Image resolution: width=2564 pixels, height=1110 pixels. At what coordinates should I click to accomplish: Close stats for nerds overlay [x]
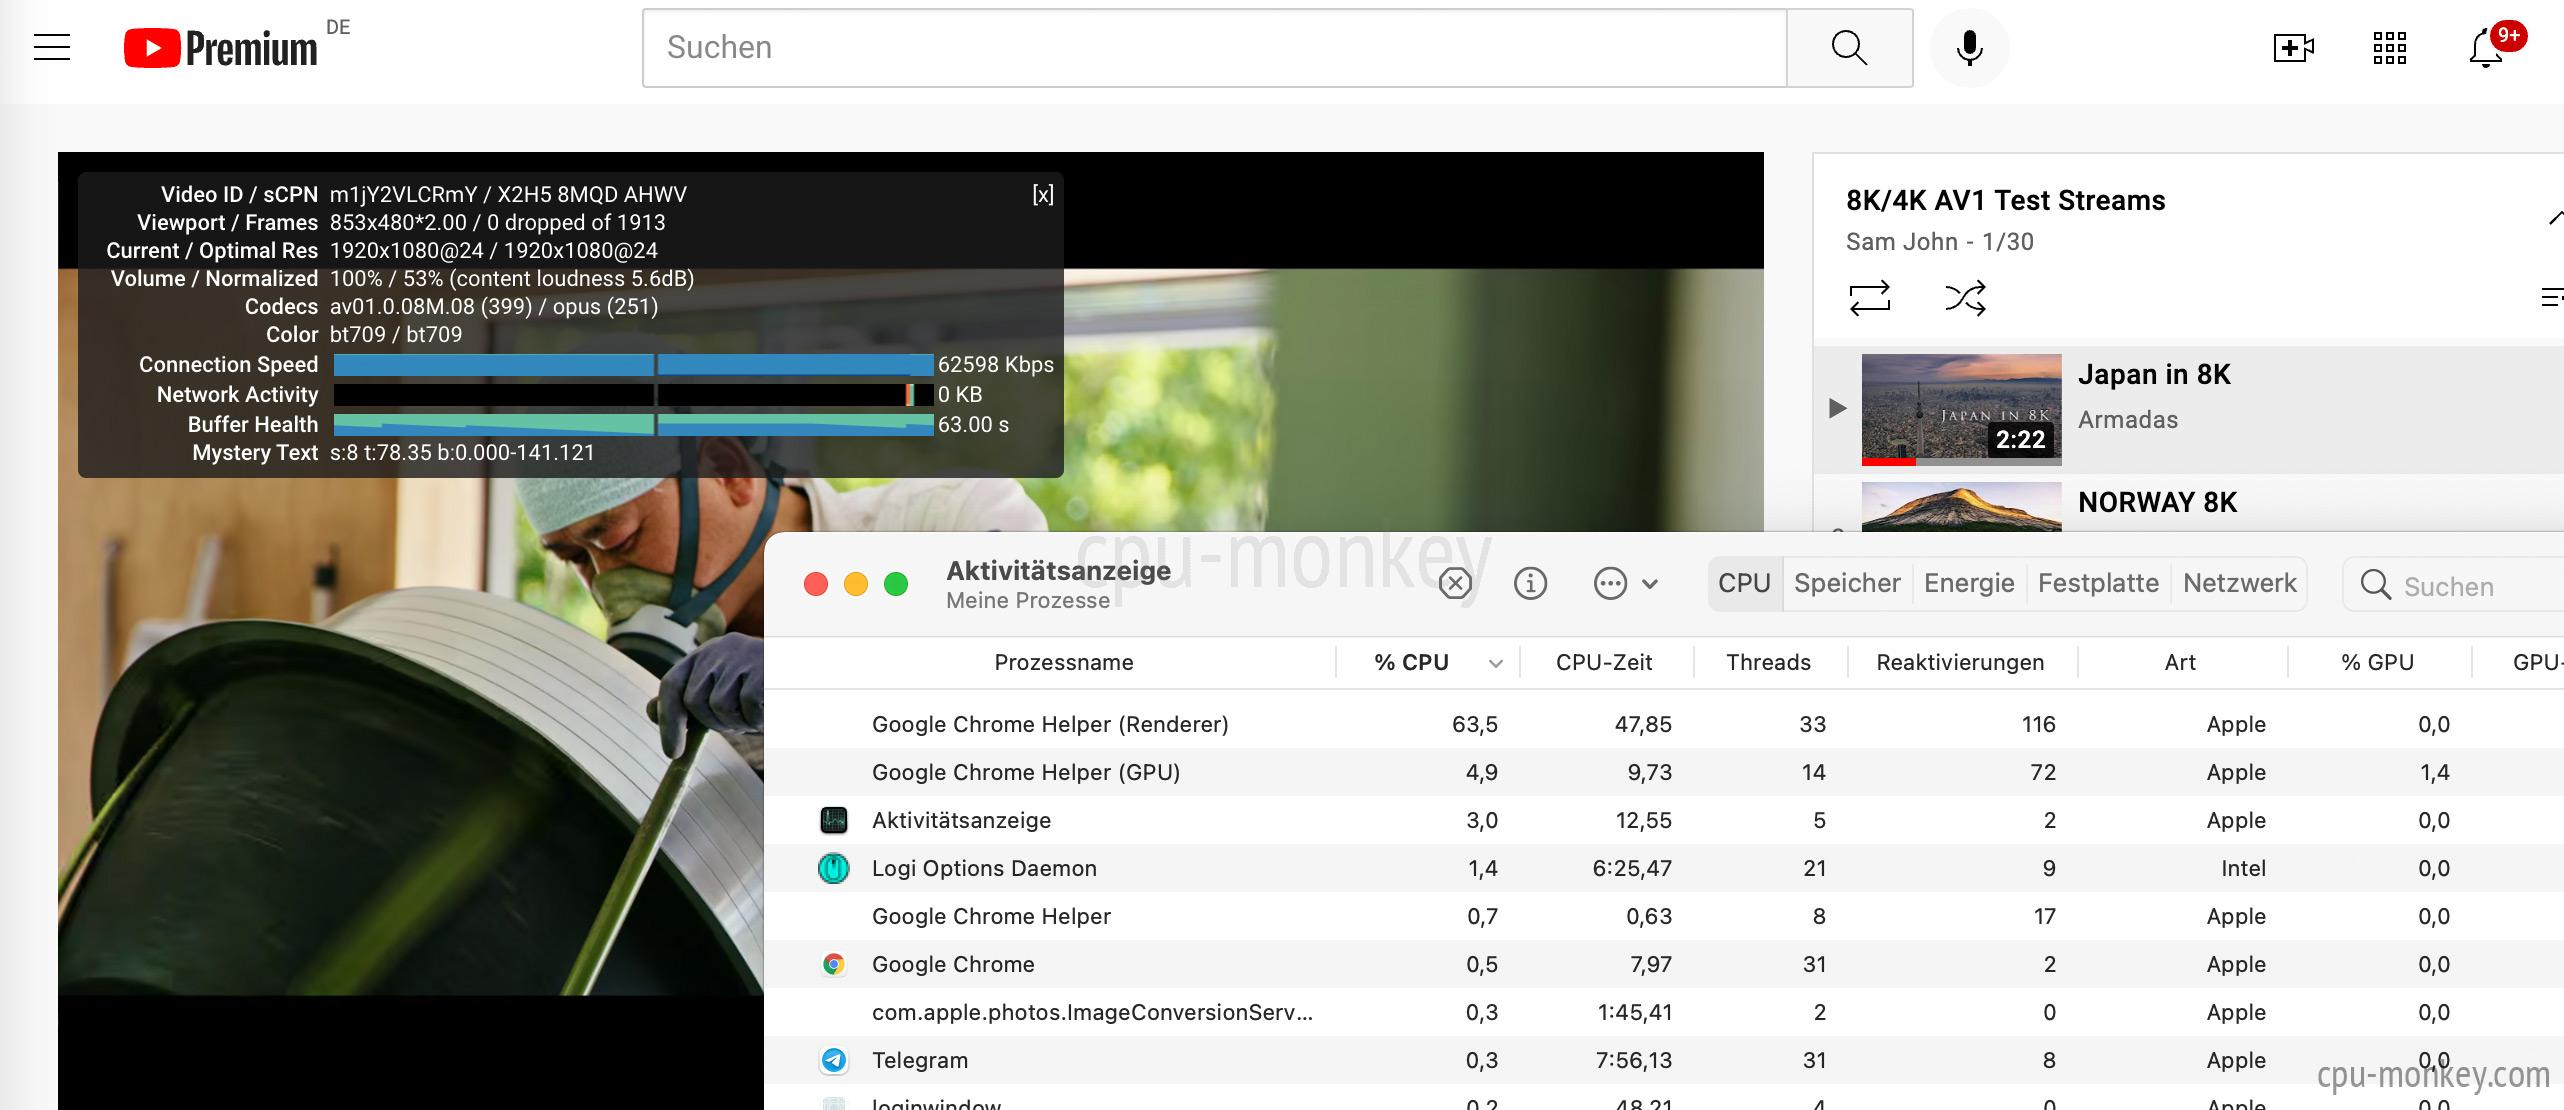click(x=1042, y=195)
